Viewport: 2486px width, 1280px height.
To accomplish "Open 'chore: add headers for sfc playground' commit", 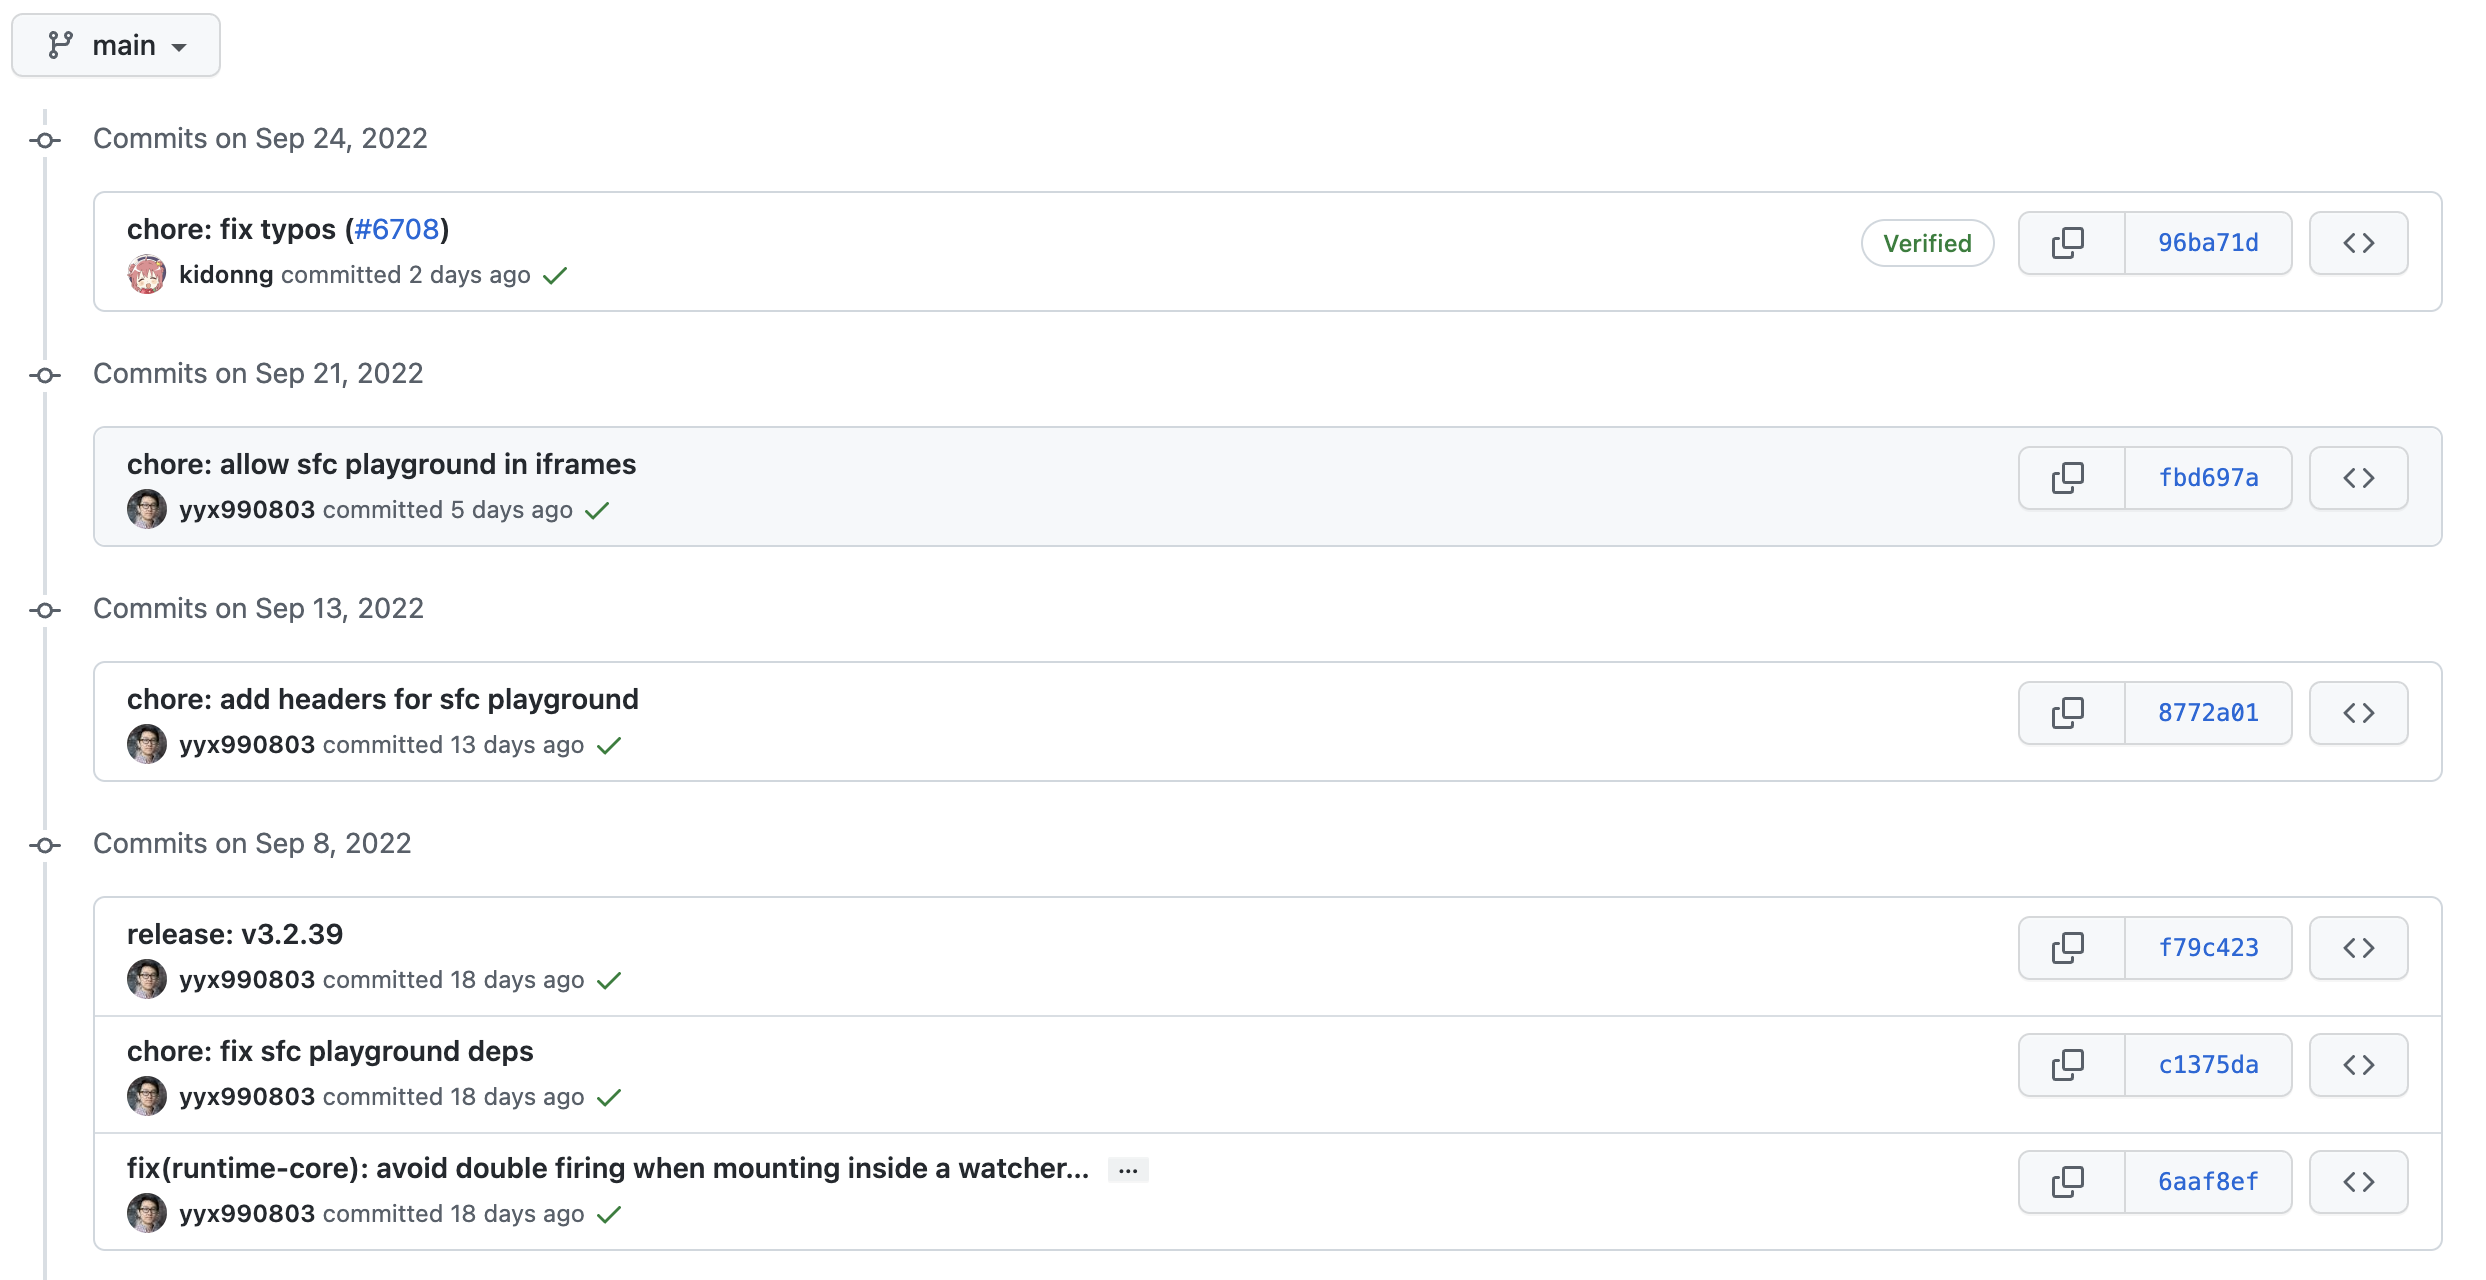I will [382, 699].
